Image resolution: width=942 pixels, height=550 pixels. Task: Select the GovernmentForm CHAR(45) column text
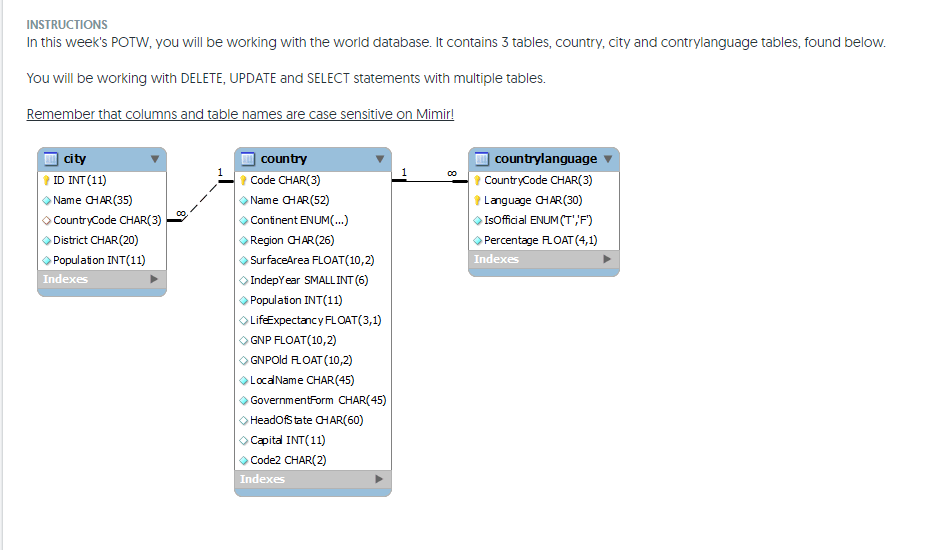318,400
